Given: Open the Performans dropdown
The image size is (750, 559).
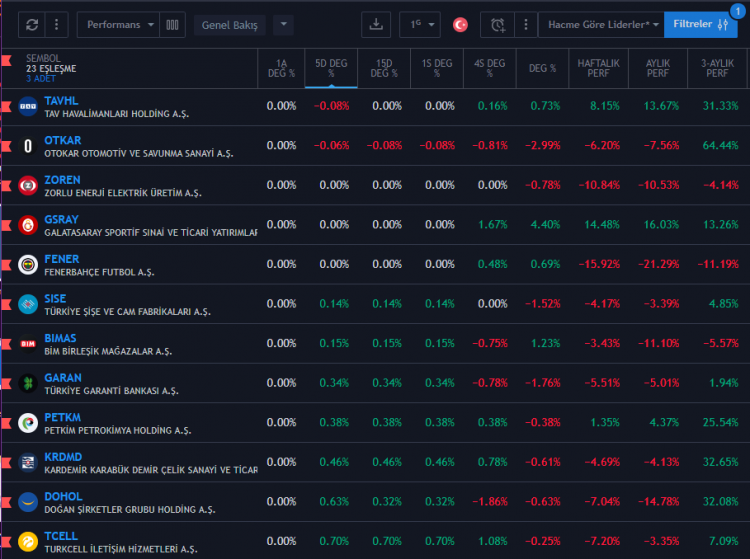Looking at the screenshot, I should point(119,24).
